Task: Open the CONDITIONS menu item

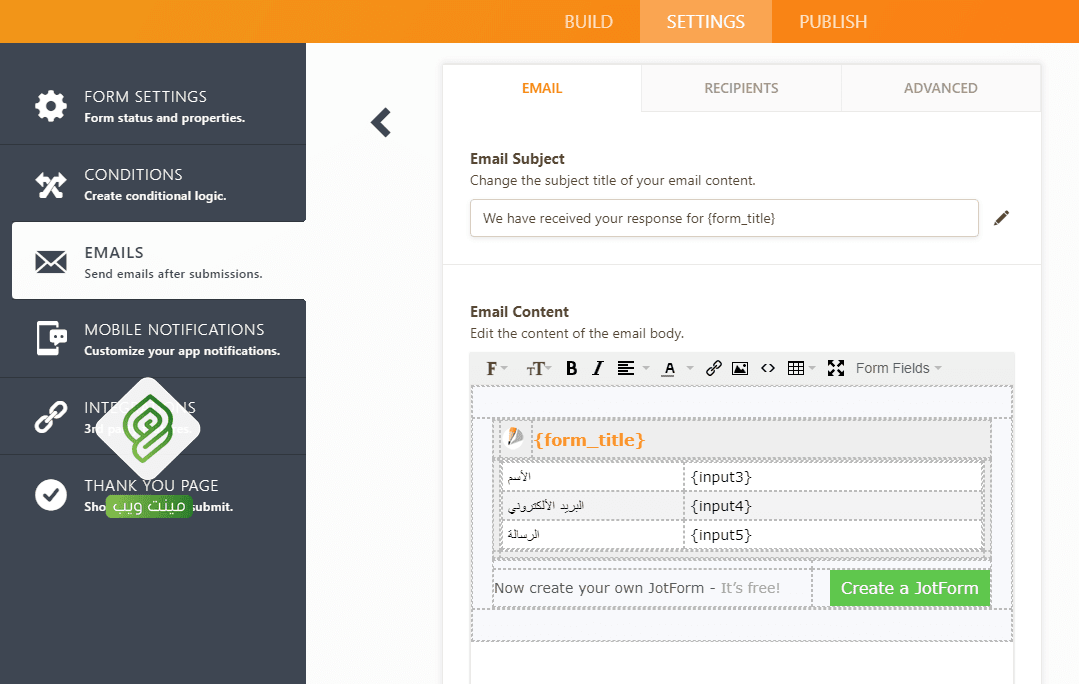Action: click(153, 184)
